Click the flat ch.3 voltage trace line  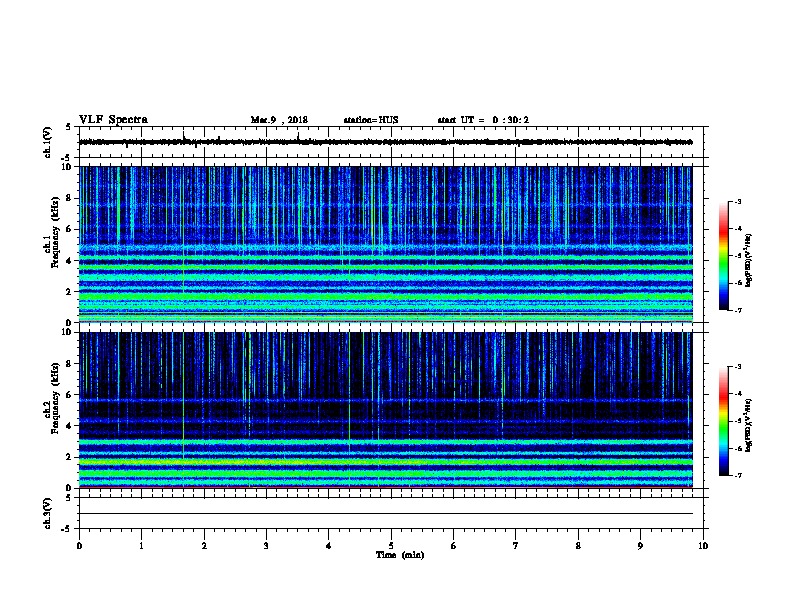(x=385, y=514)
